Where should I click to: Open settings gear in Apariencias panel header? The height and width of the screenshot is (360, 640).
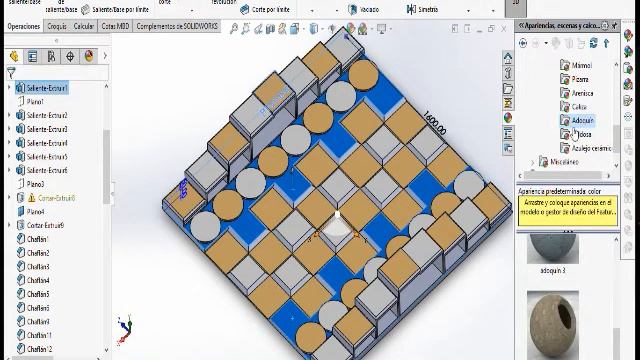[605, 26]
